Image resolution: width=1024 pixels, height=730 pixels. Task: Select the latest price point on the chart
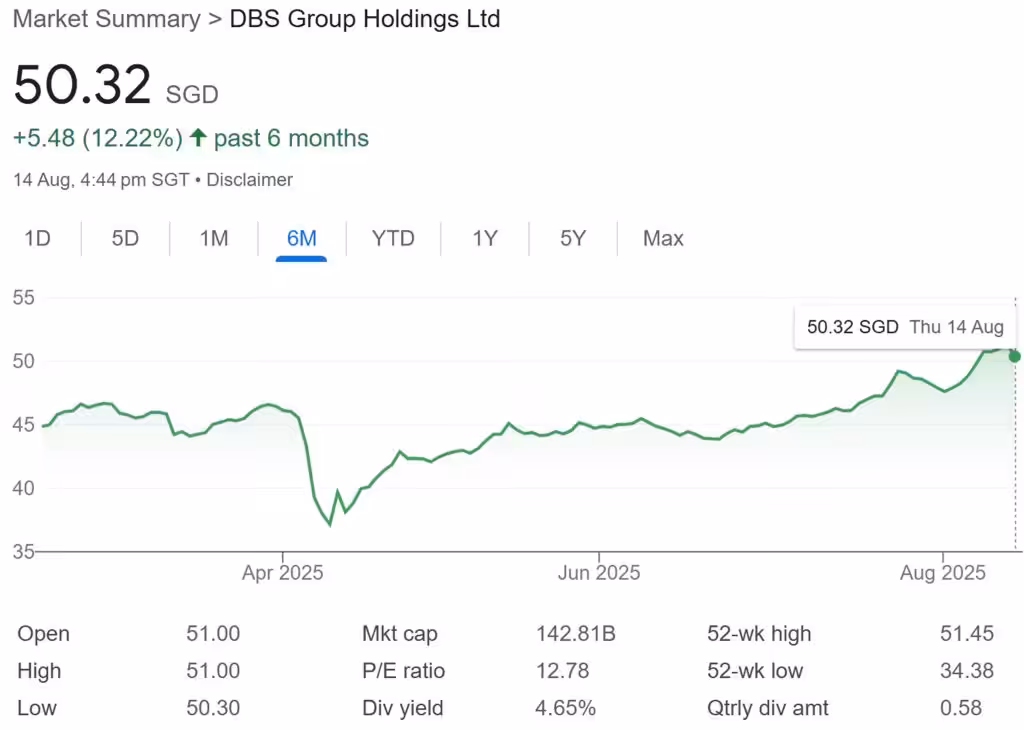click(1013, 356)
